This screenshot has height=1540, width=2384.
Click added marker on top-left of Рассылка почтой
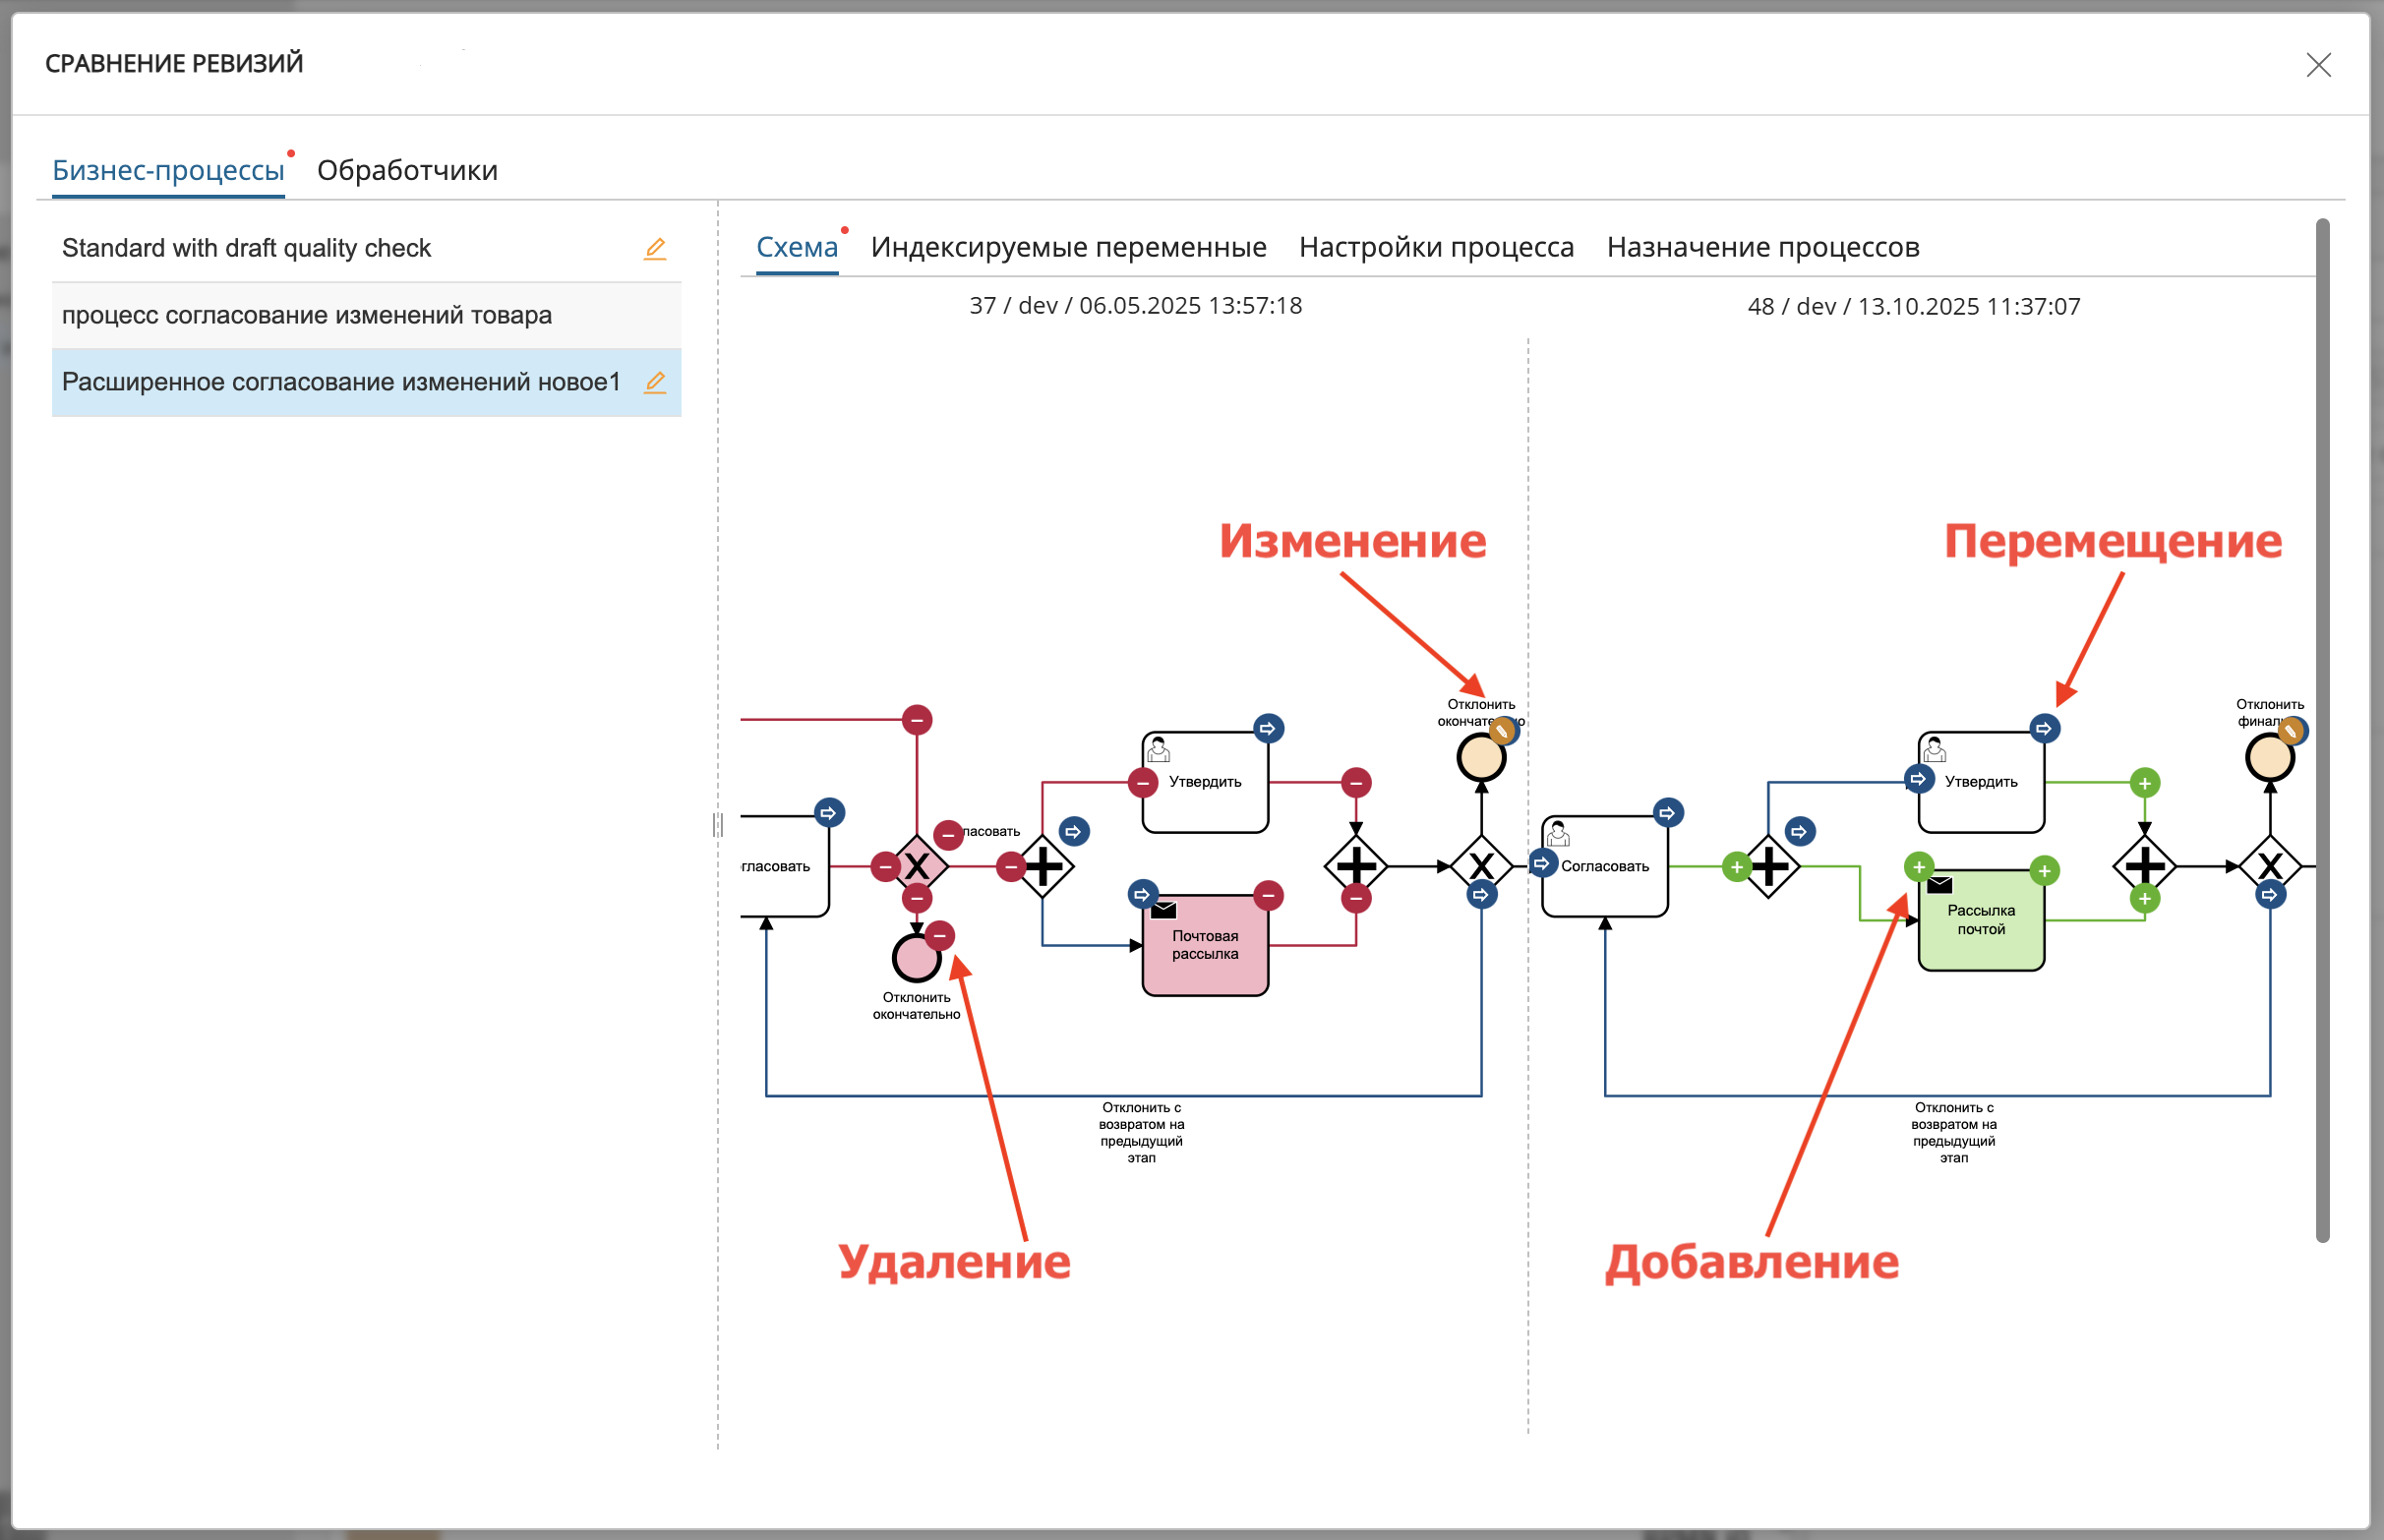click(1918, 866)
